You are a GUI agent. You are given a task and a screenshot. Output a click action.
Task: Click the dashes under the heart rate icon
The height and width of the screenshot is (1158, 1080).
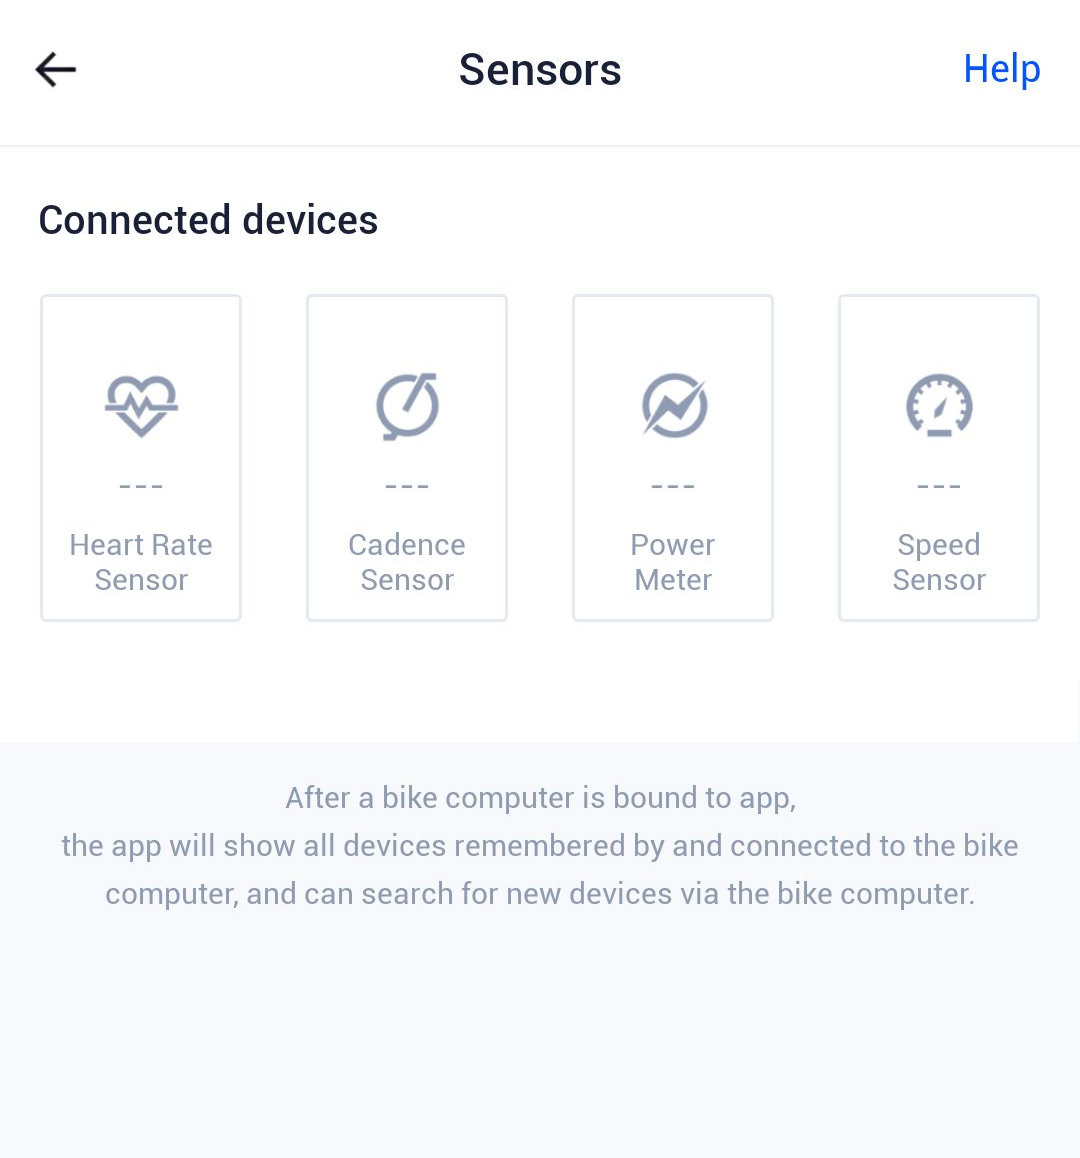pyautogui.click(x=141, y=487)
